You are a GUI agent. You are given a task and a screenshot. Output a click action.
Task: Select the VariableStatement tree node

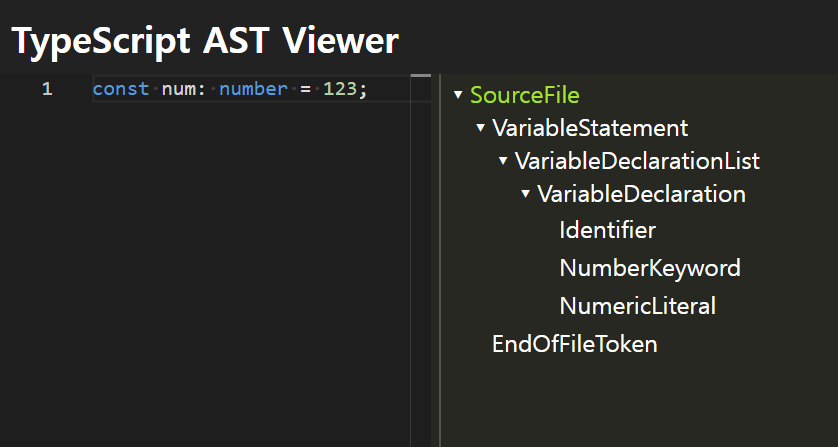(x=590, y=128)
